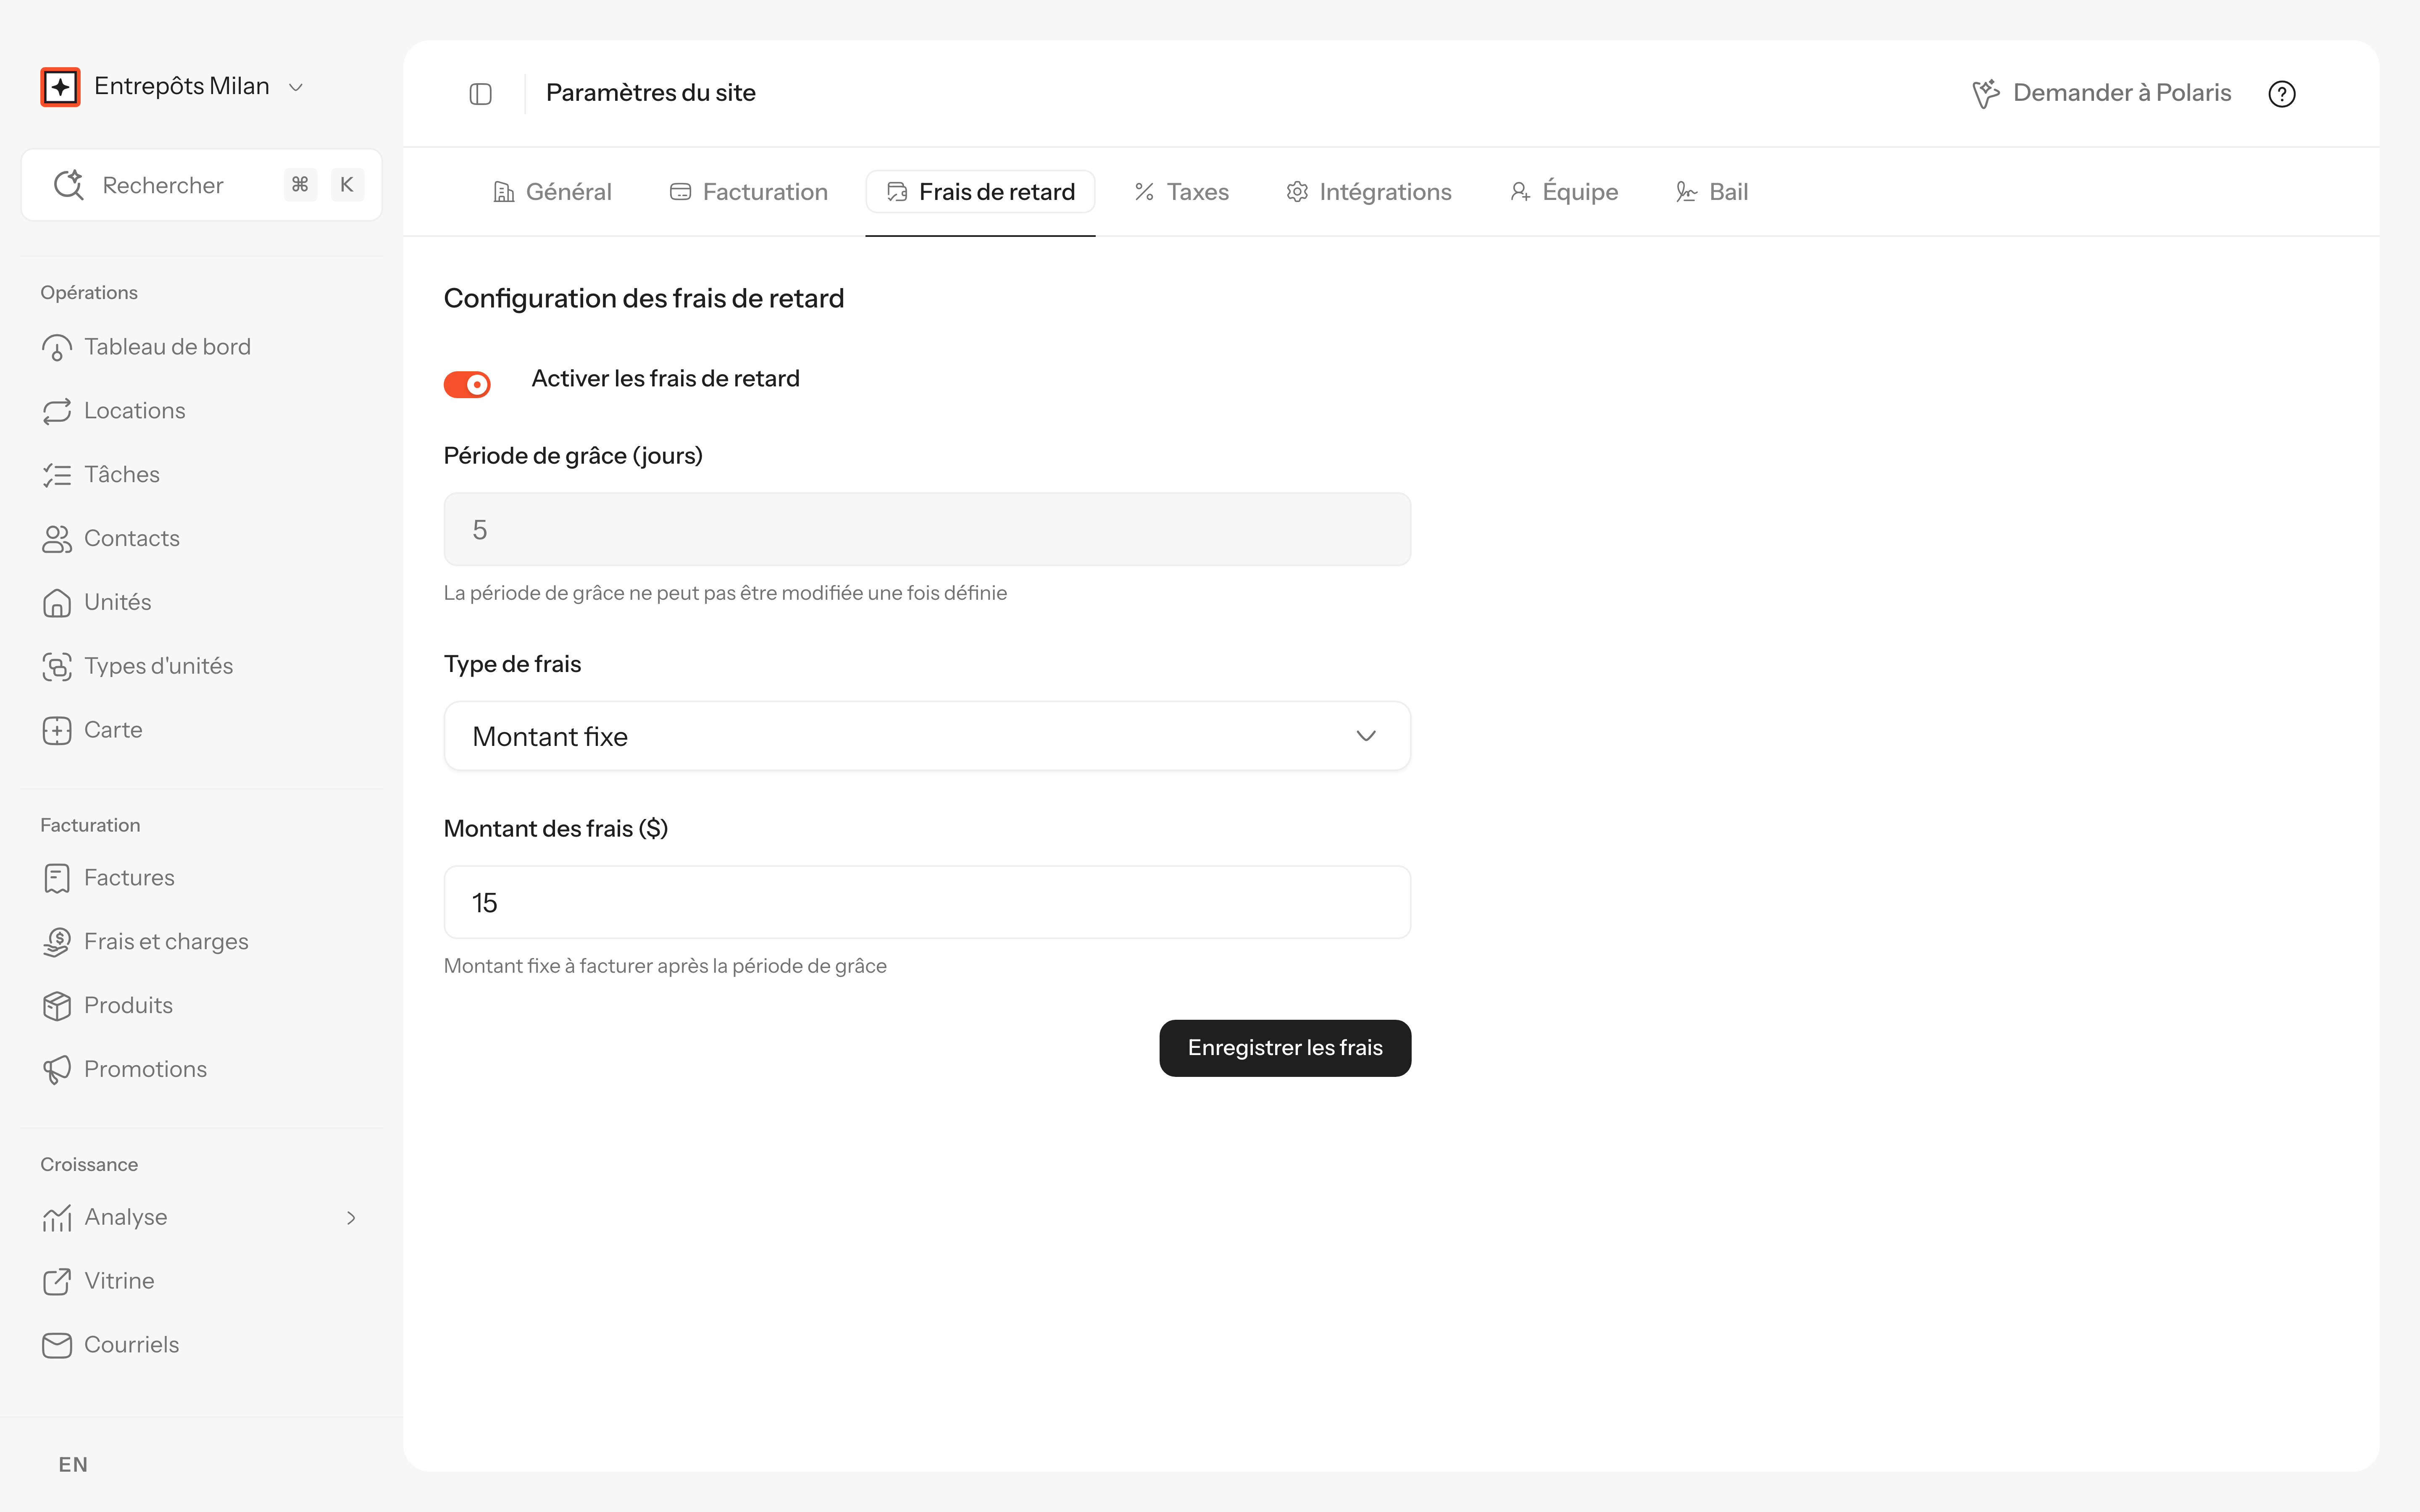Click the Unités house icon
The height and width of the screenshot is (1512, 2420).
coord(57,603)
